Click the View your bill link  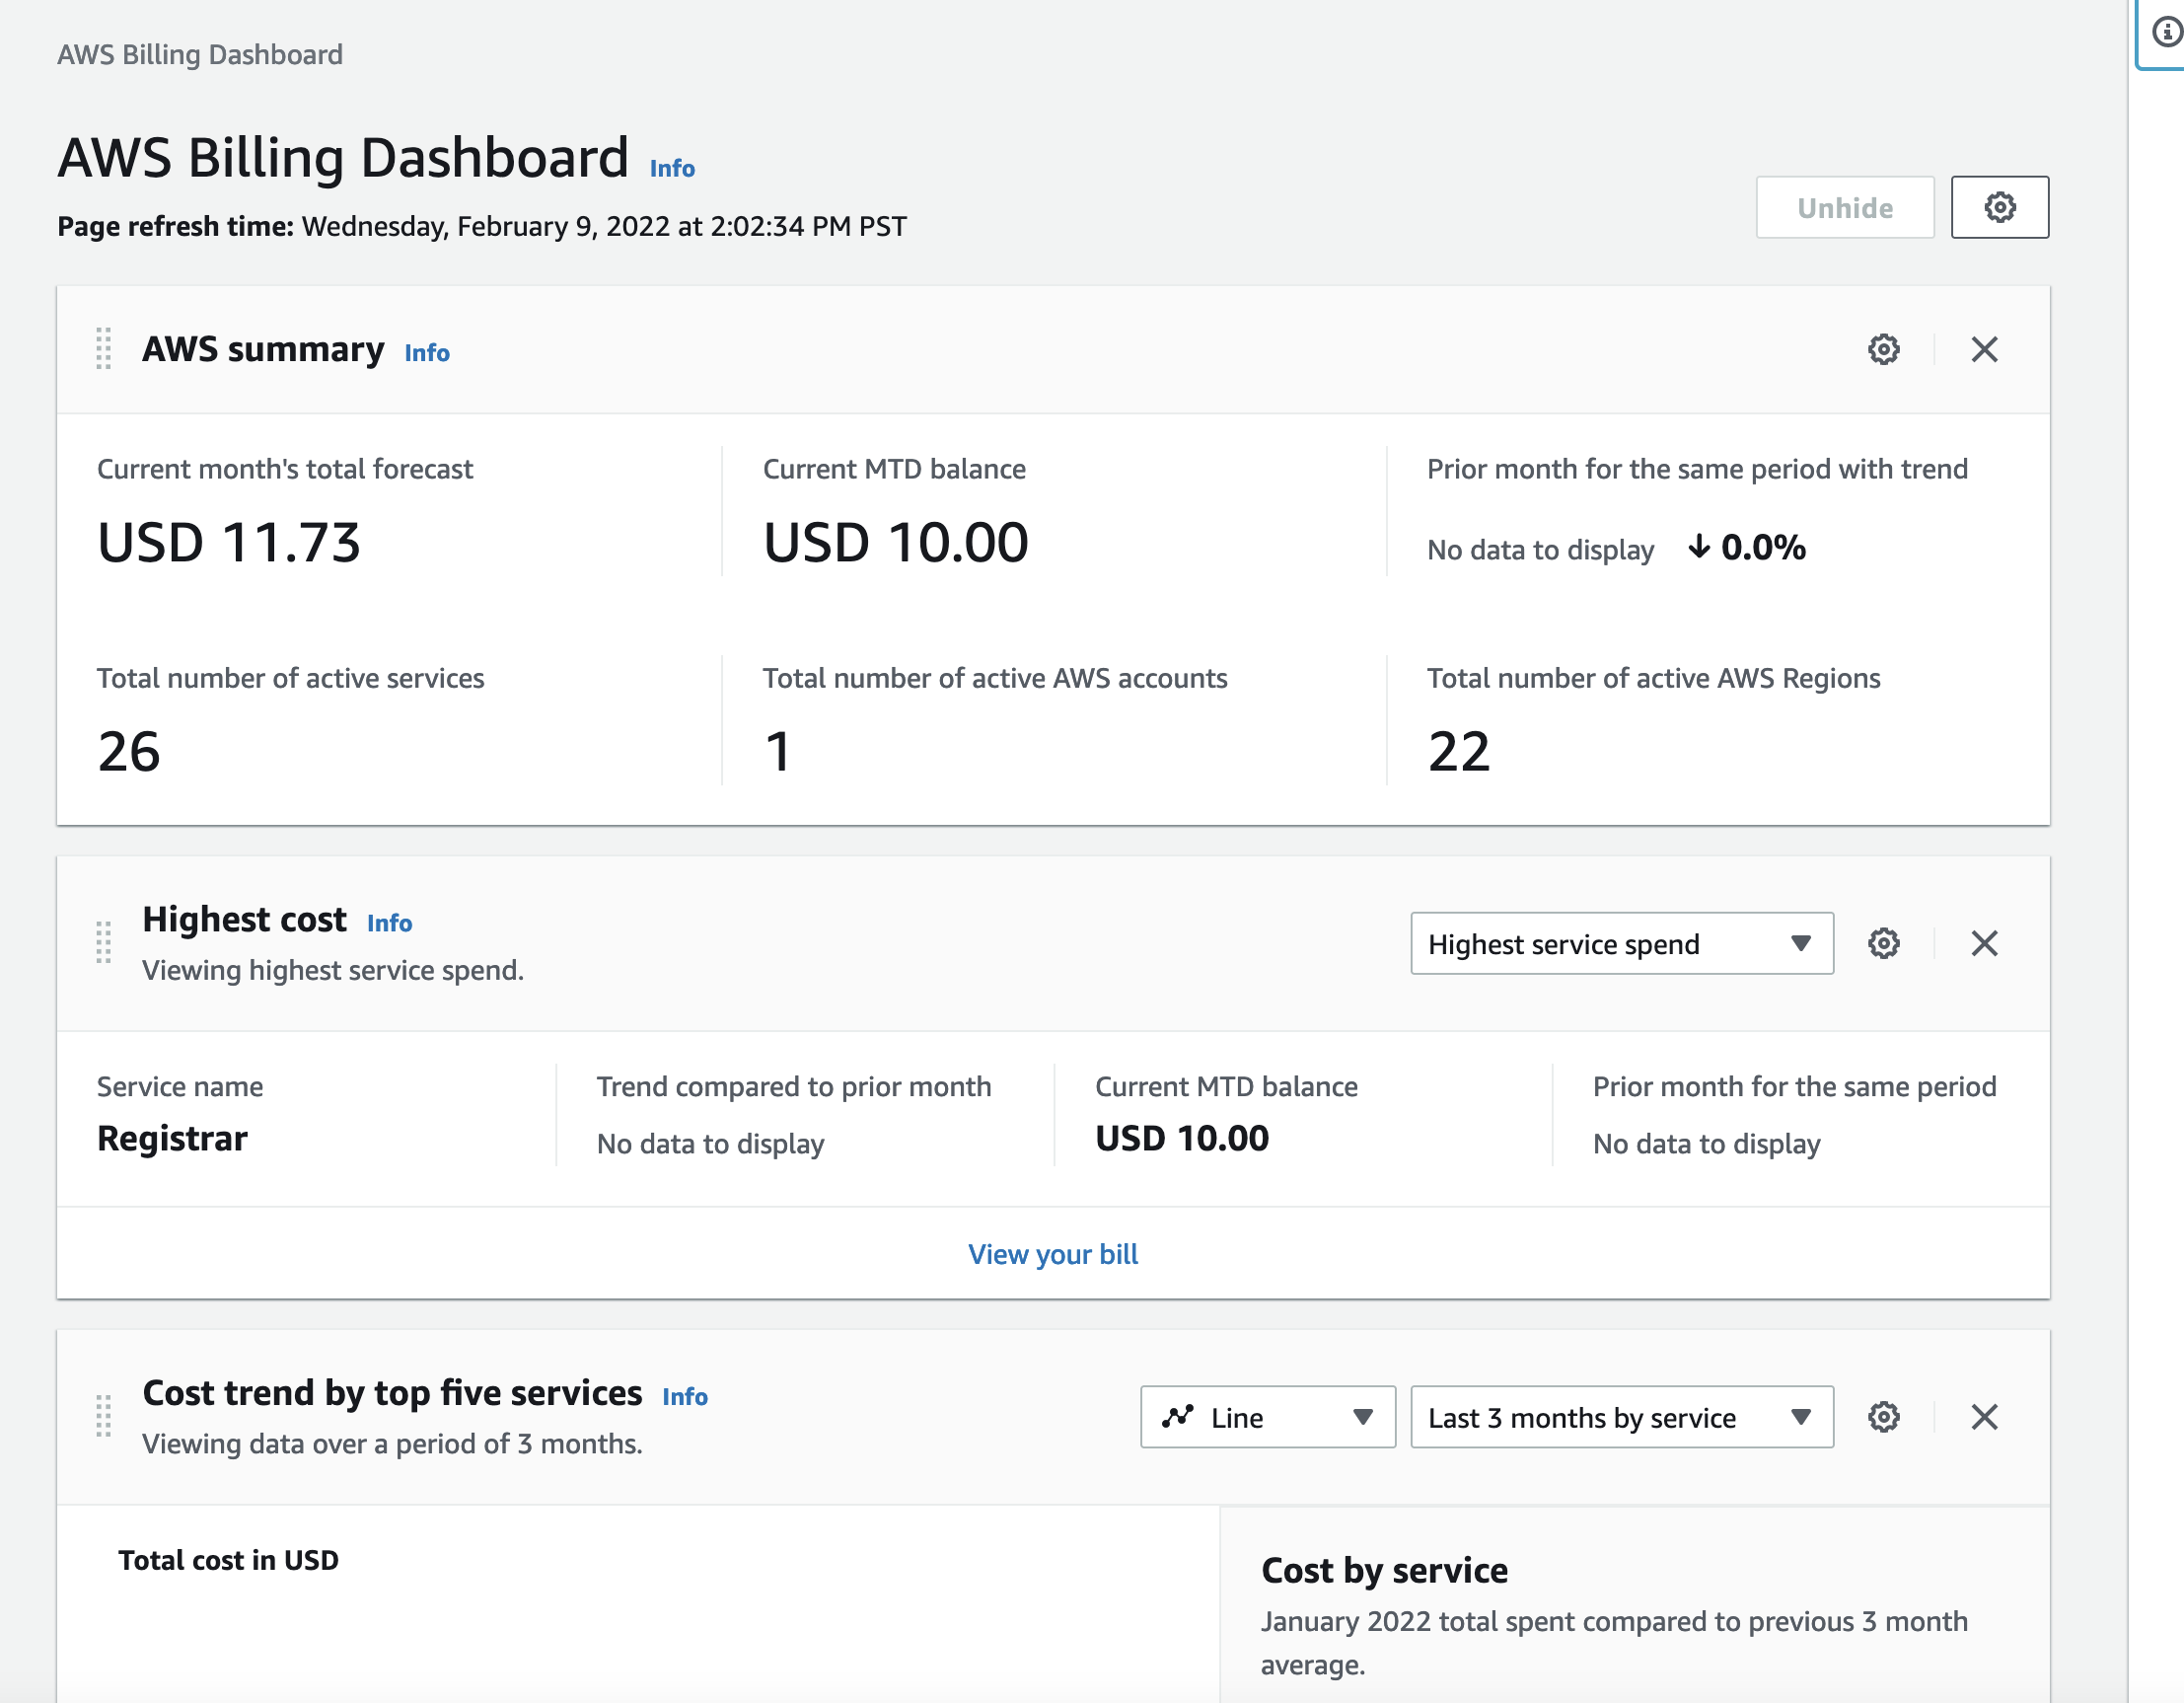[1053, 1254]
